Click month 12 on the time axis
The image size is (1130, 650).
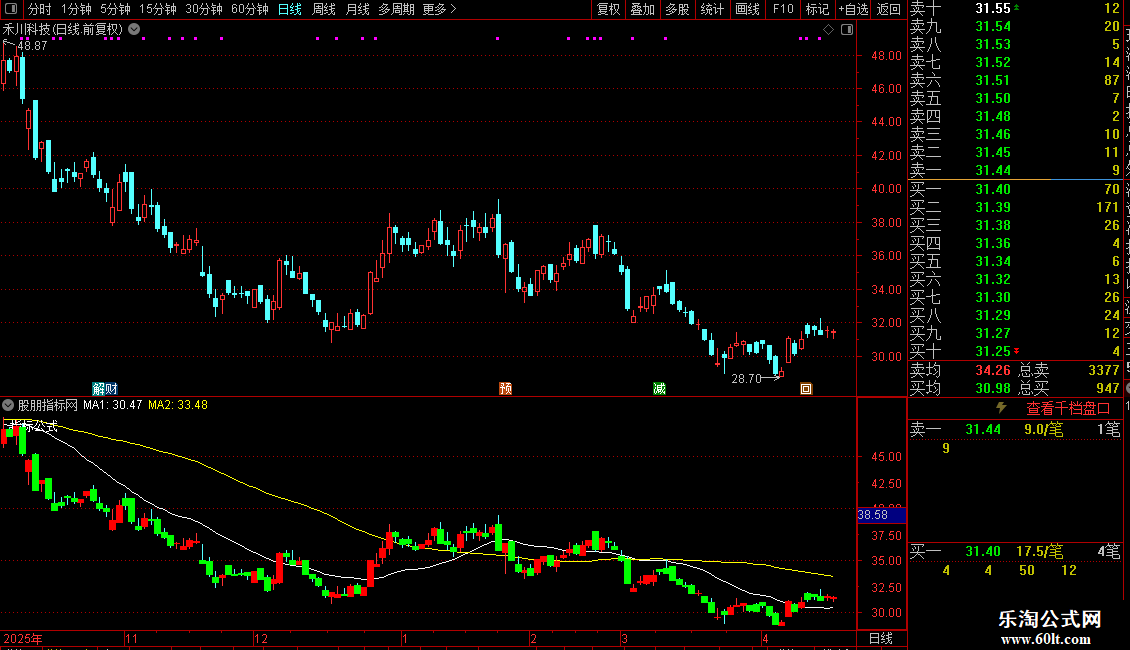[261, 638]
